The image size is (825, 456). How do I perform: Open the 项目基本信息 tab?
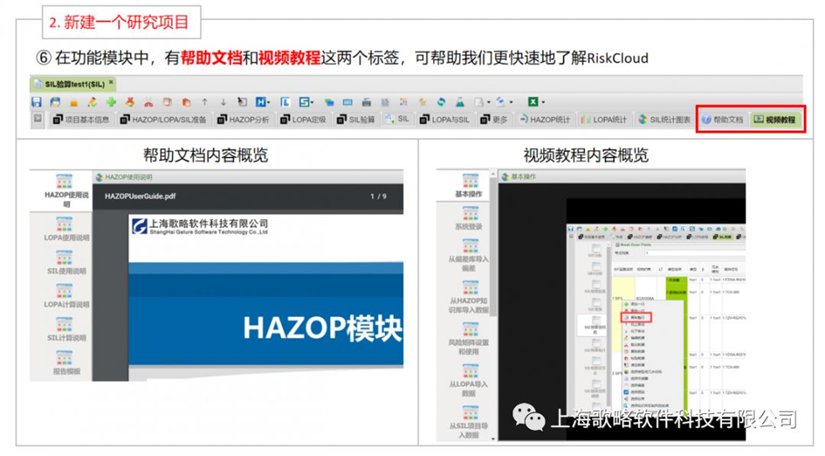pyautogui.click(x=81, y=119)
